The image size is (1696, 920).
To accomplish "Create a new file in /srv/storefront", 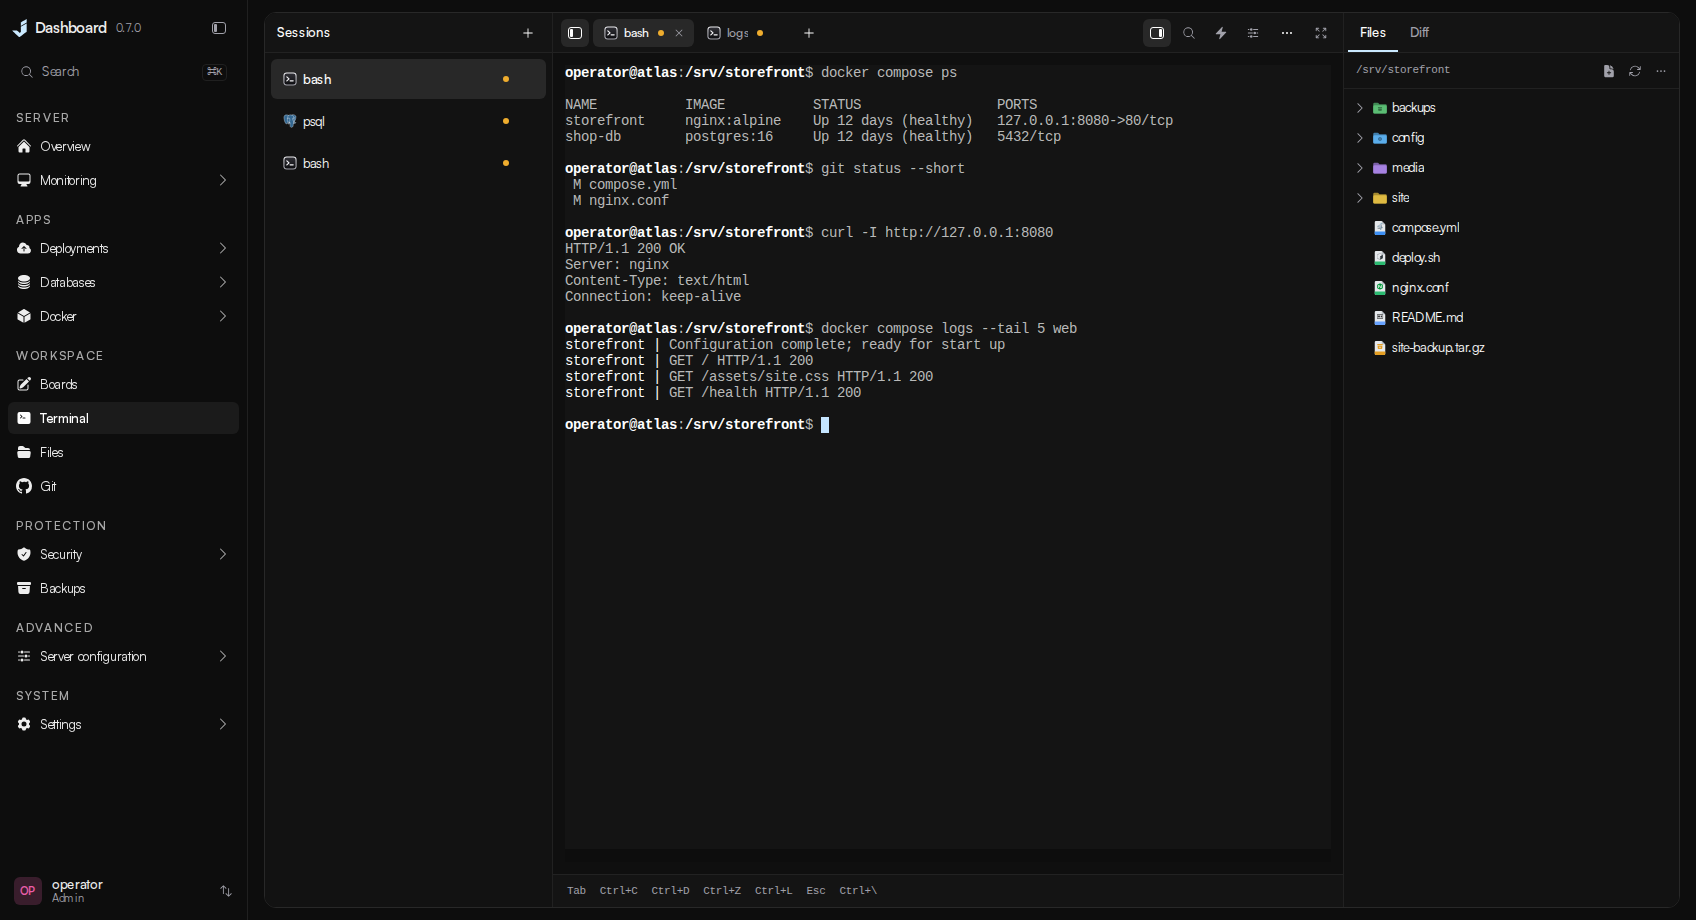I will (x=1609, y=71).
